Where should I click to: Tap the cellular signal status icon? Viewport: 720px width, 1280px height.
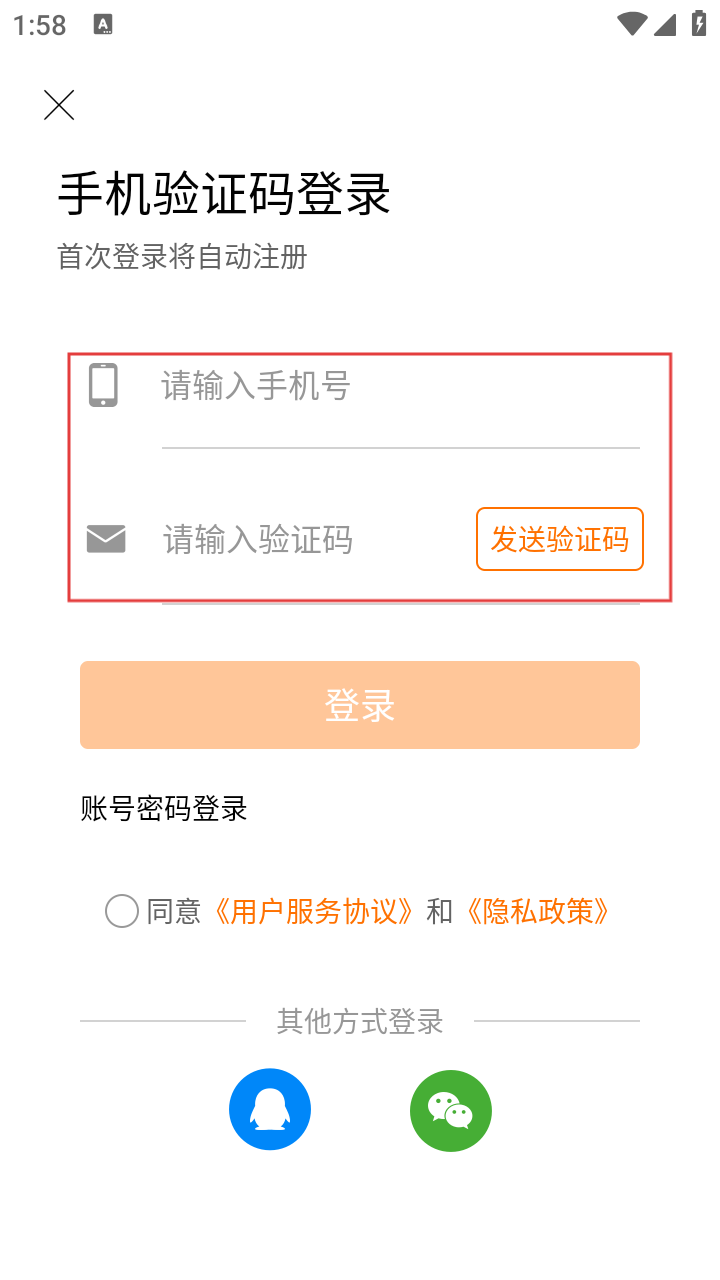665,24
